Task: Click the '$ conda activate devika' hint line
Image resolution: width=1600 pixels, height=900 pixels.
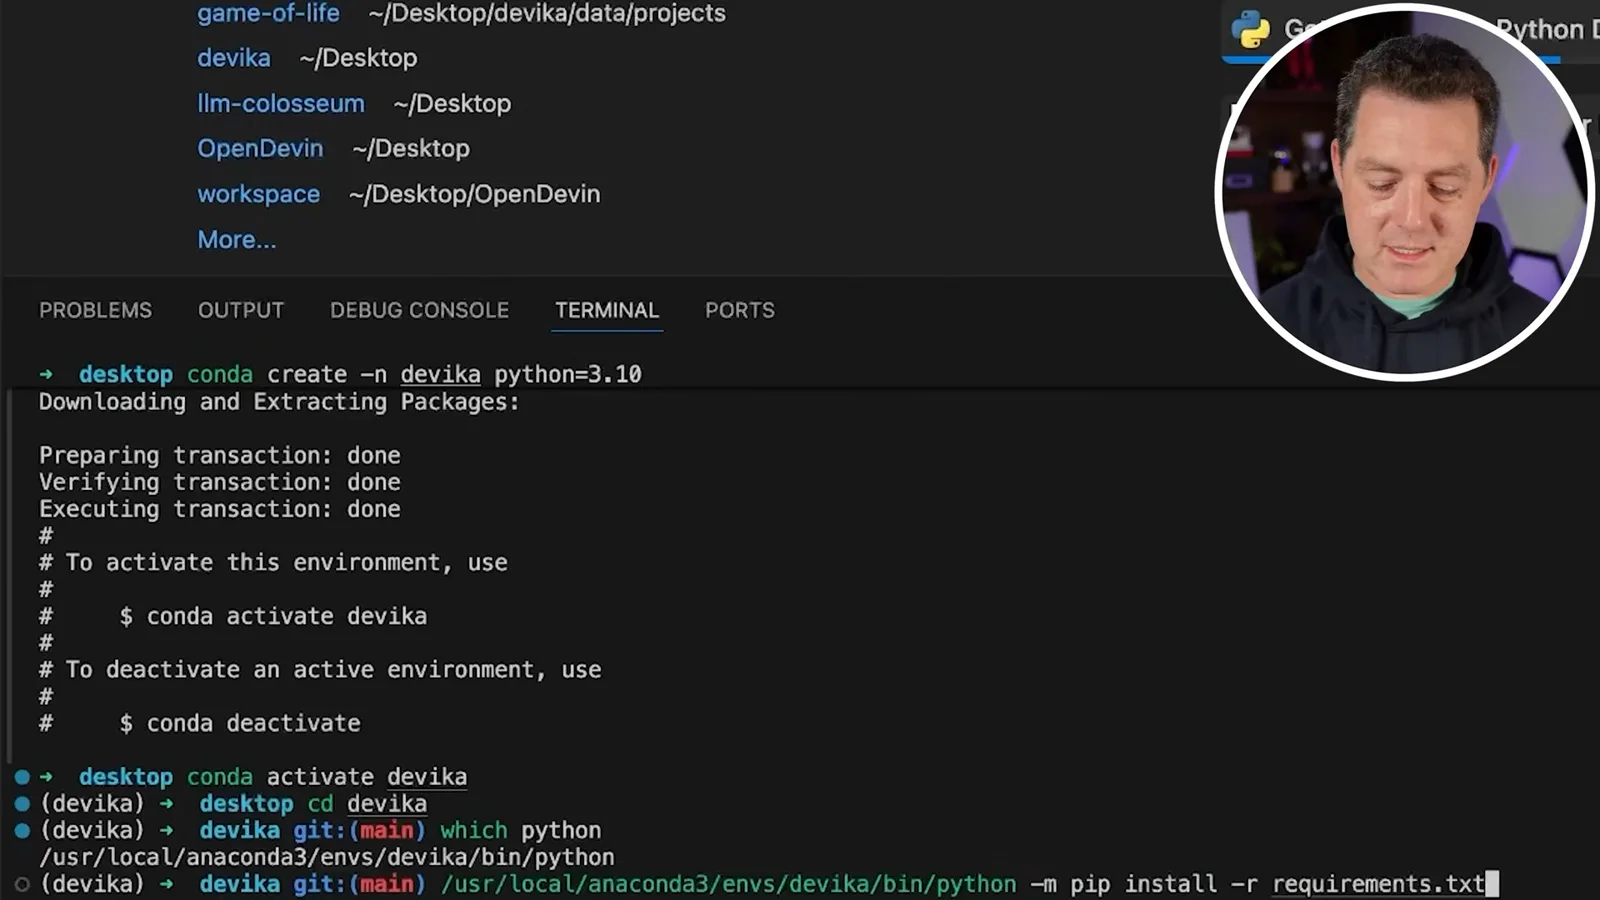Action: click(x=273, y=616)
